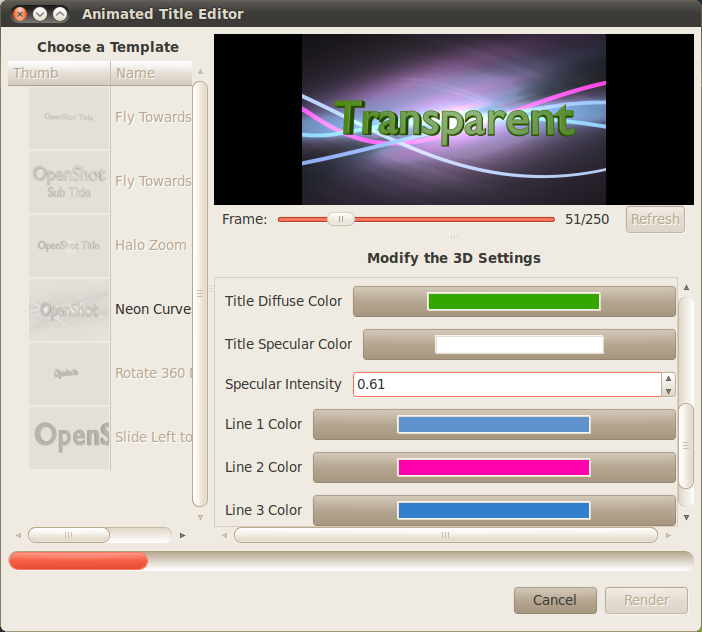Click the Cancel button
The height and width of the screenshot is (632, 702).
point(554,600)
